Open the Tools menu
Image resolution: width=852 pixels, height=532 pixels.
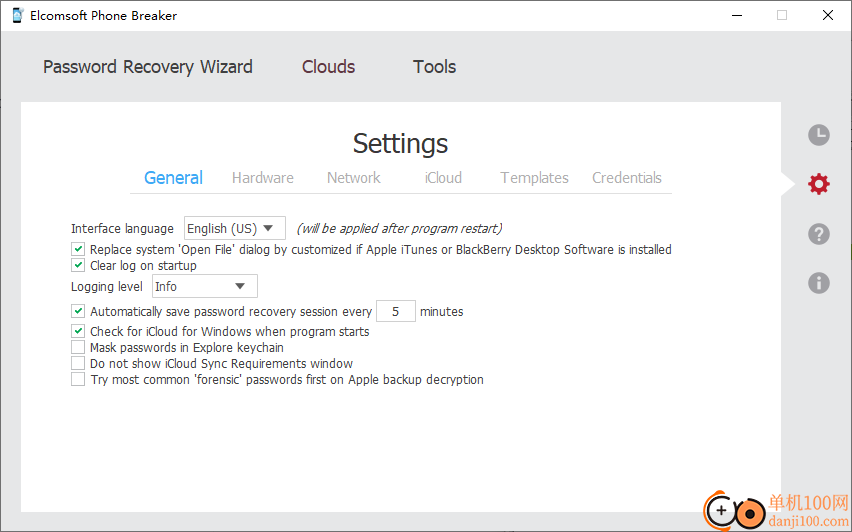click(x=434, y=67)
